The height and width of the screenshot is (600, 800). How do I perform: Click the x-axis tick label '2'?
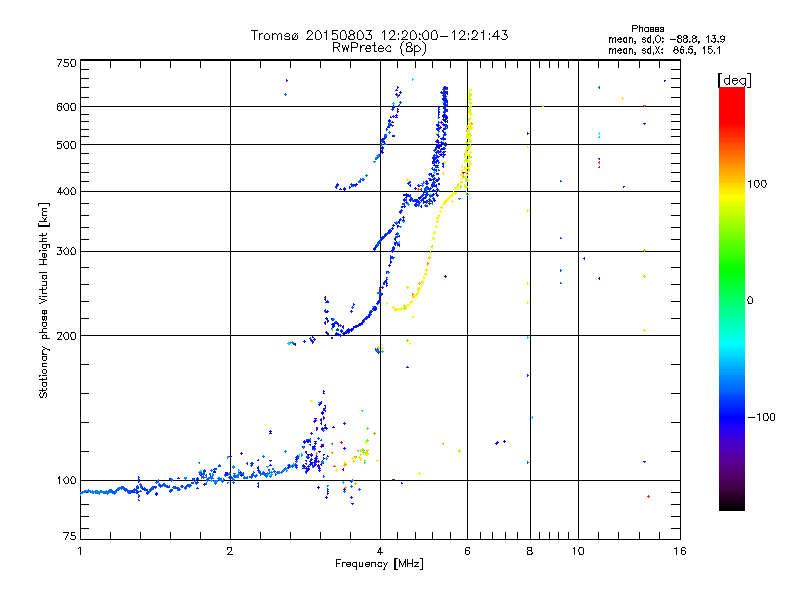[230, 551]
